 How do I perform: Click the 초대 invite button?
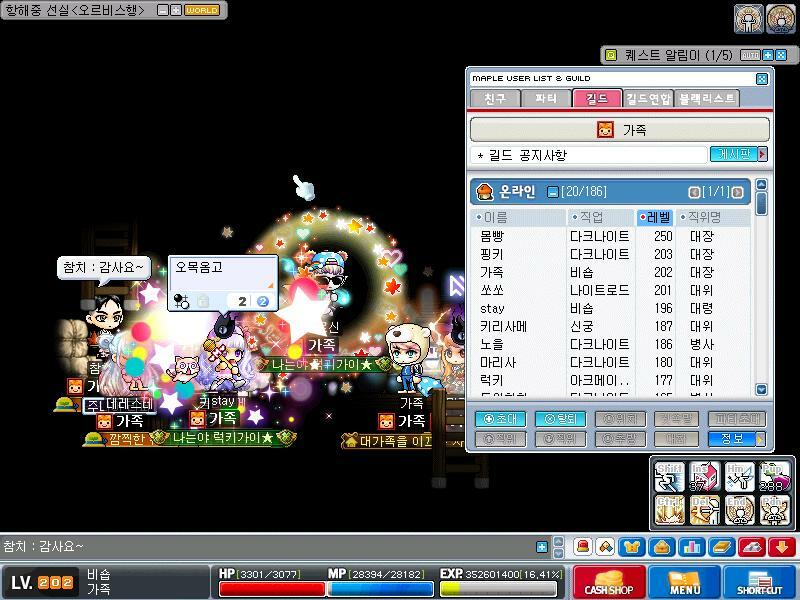(x=500, y=419)
